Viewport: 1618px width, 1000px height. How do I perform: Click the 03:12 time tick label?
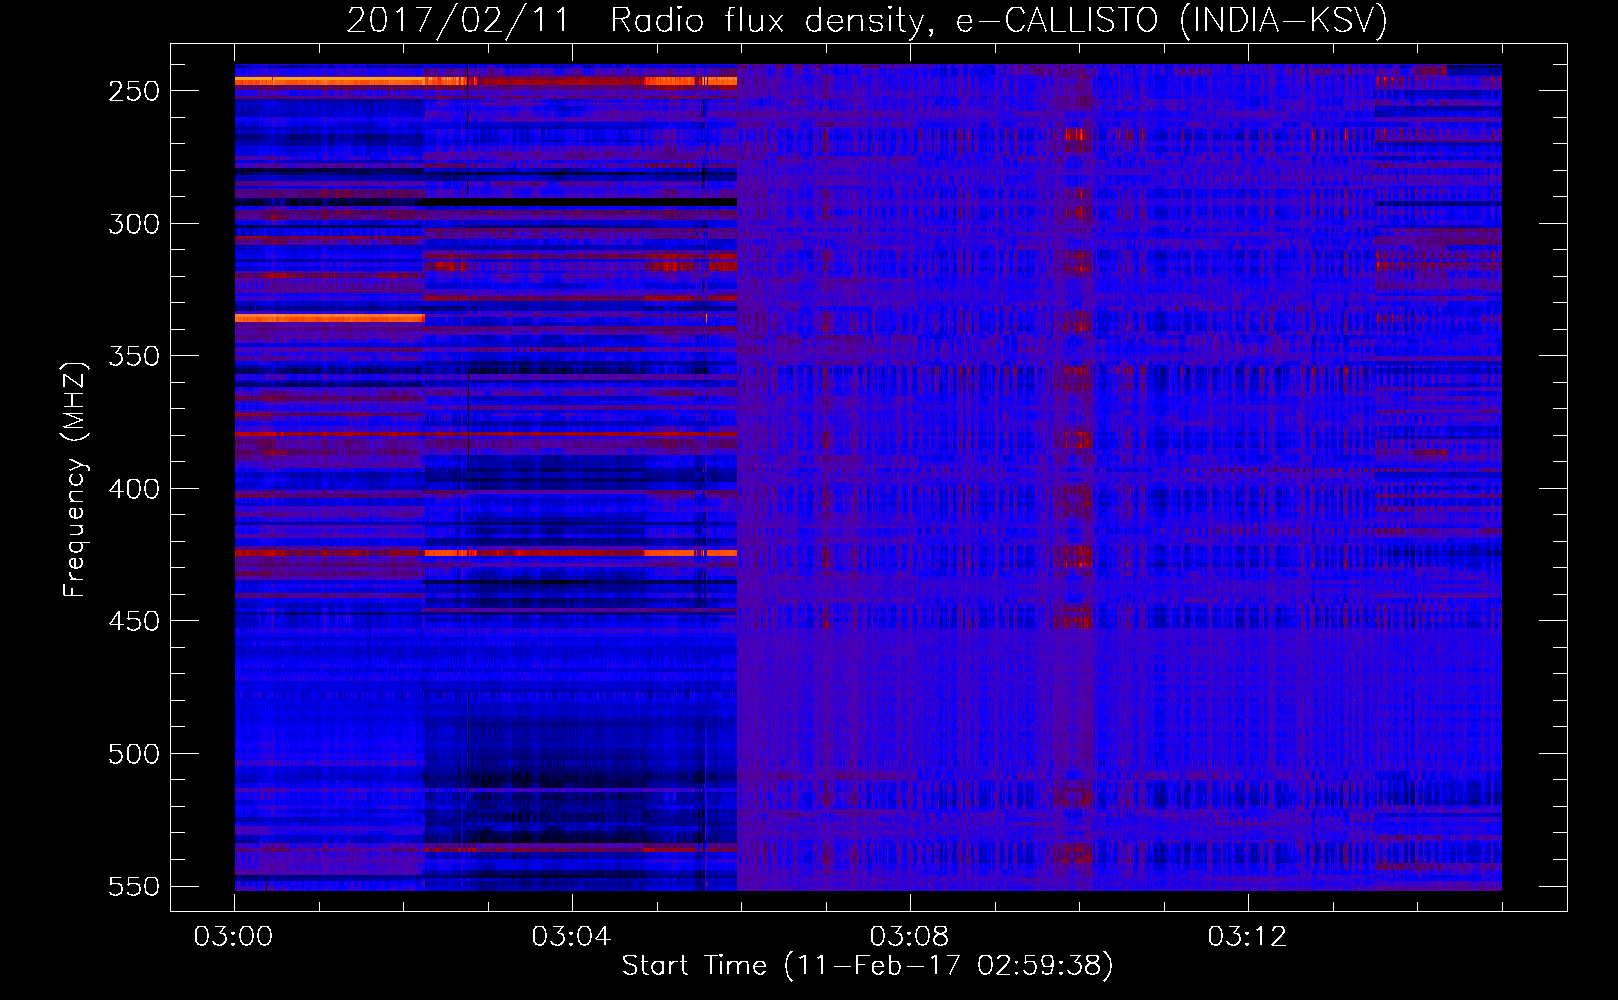click(x=1247, y=937)
